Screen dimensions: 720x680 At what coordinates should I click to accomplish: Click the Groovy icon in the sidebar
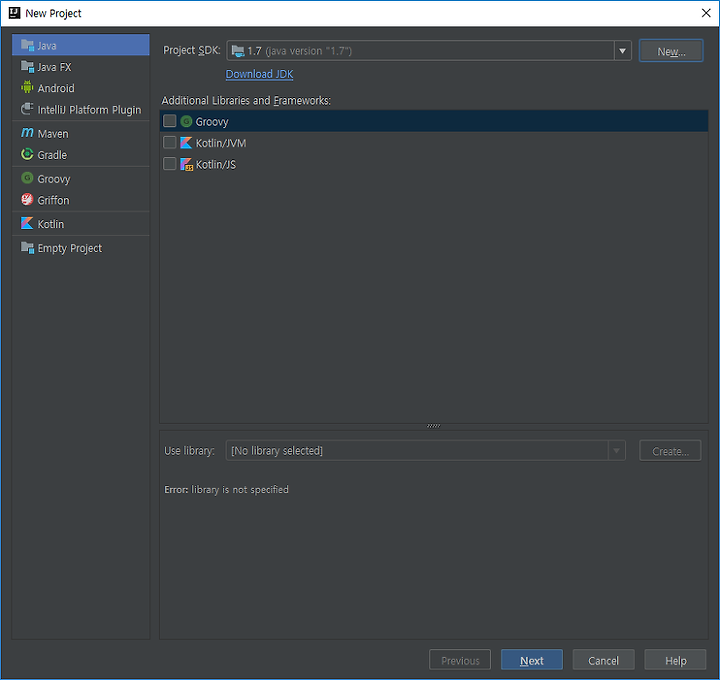[27, 178]
